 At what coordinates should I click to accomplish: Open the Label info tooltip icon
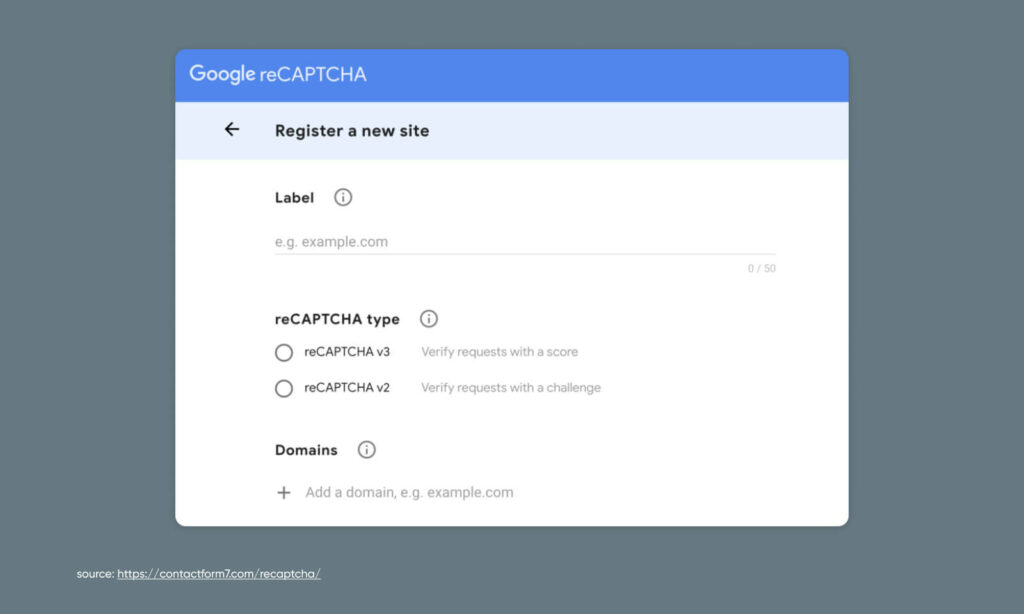(x=342, y=197)
